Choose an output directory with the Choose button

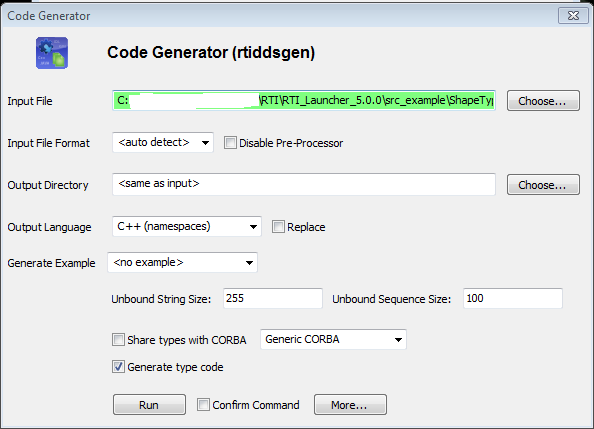pos(543,185)
